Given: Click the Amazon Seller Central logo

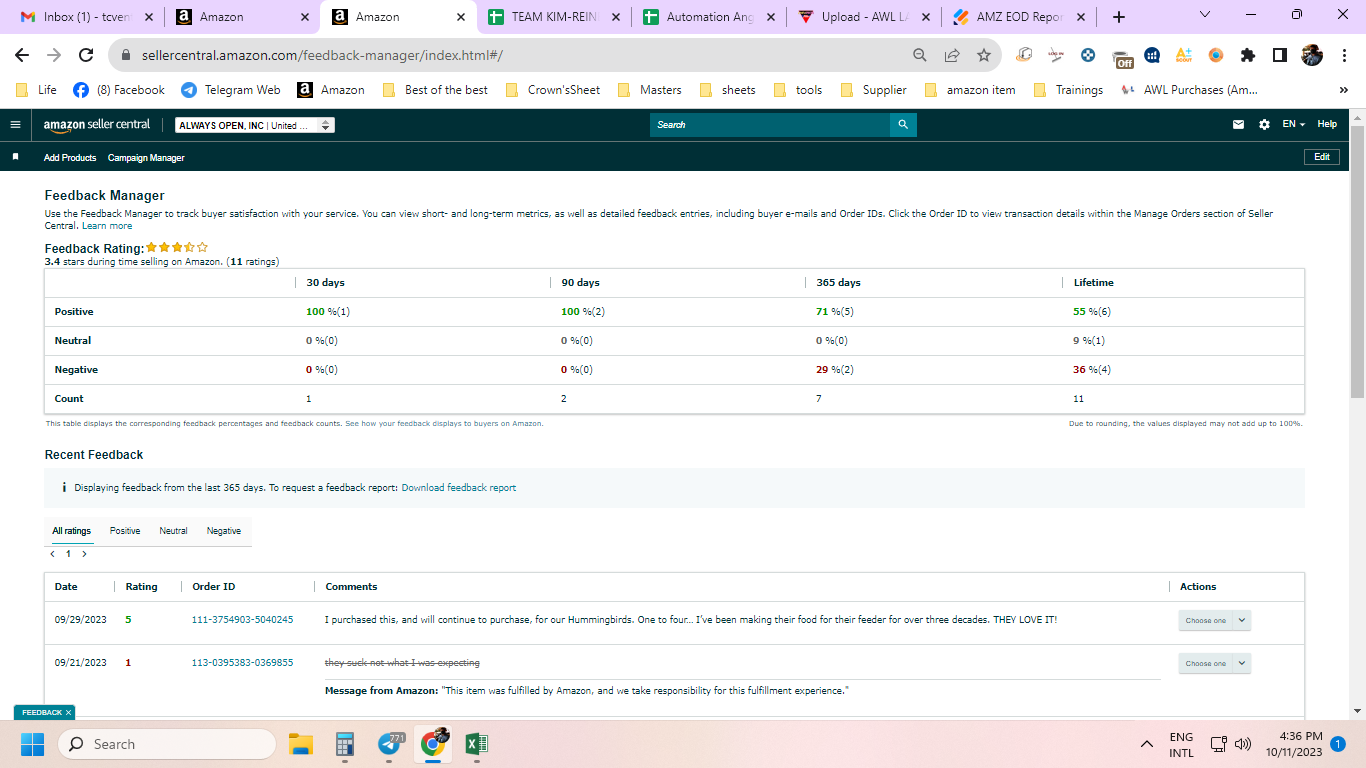Looking at the screenshot, I should click(97, 125).
